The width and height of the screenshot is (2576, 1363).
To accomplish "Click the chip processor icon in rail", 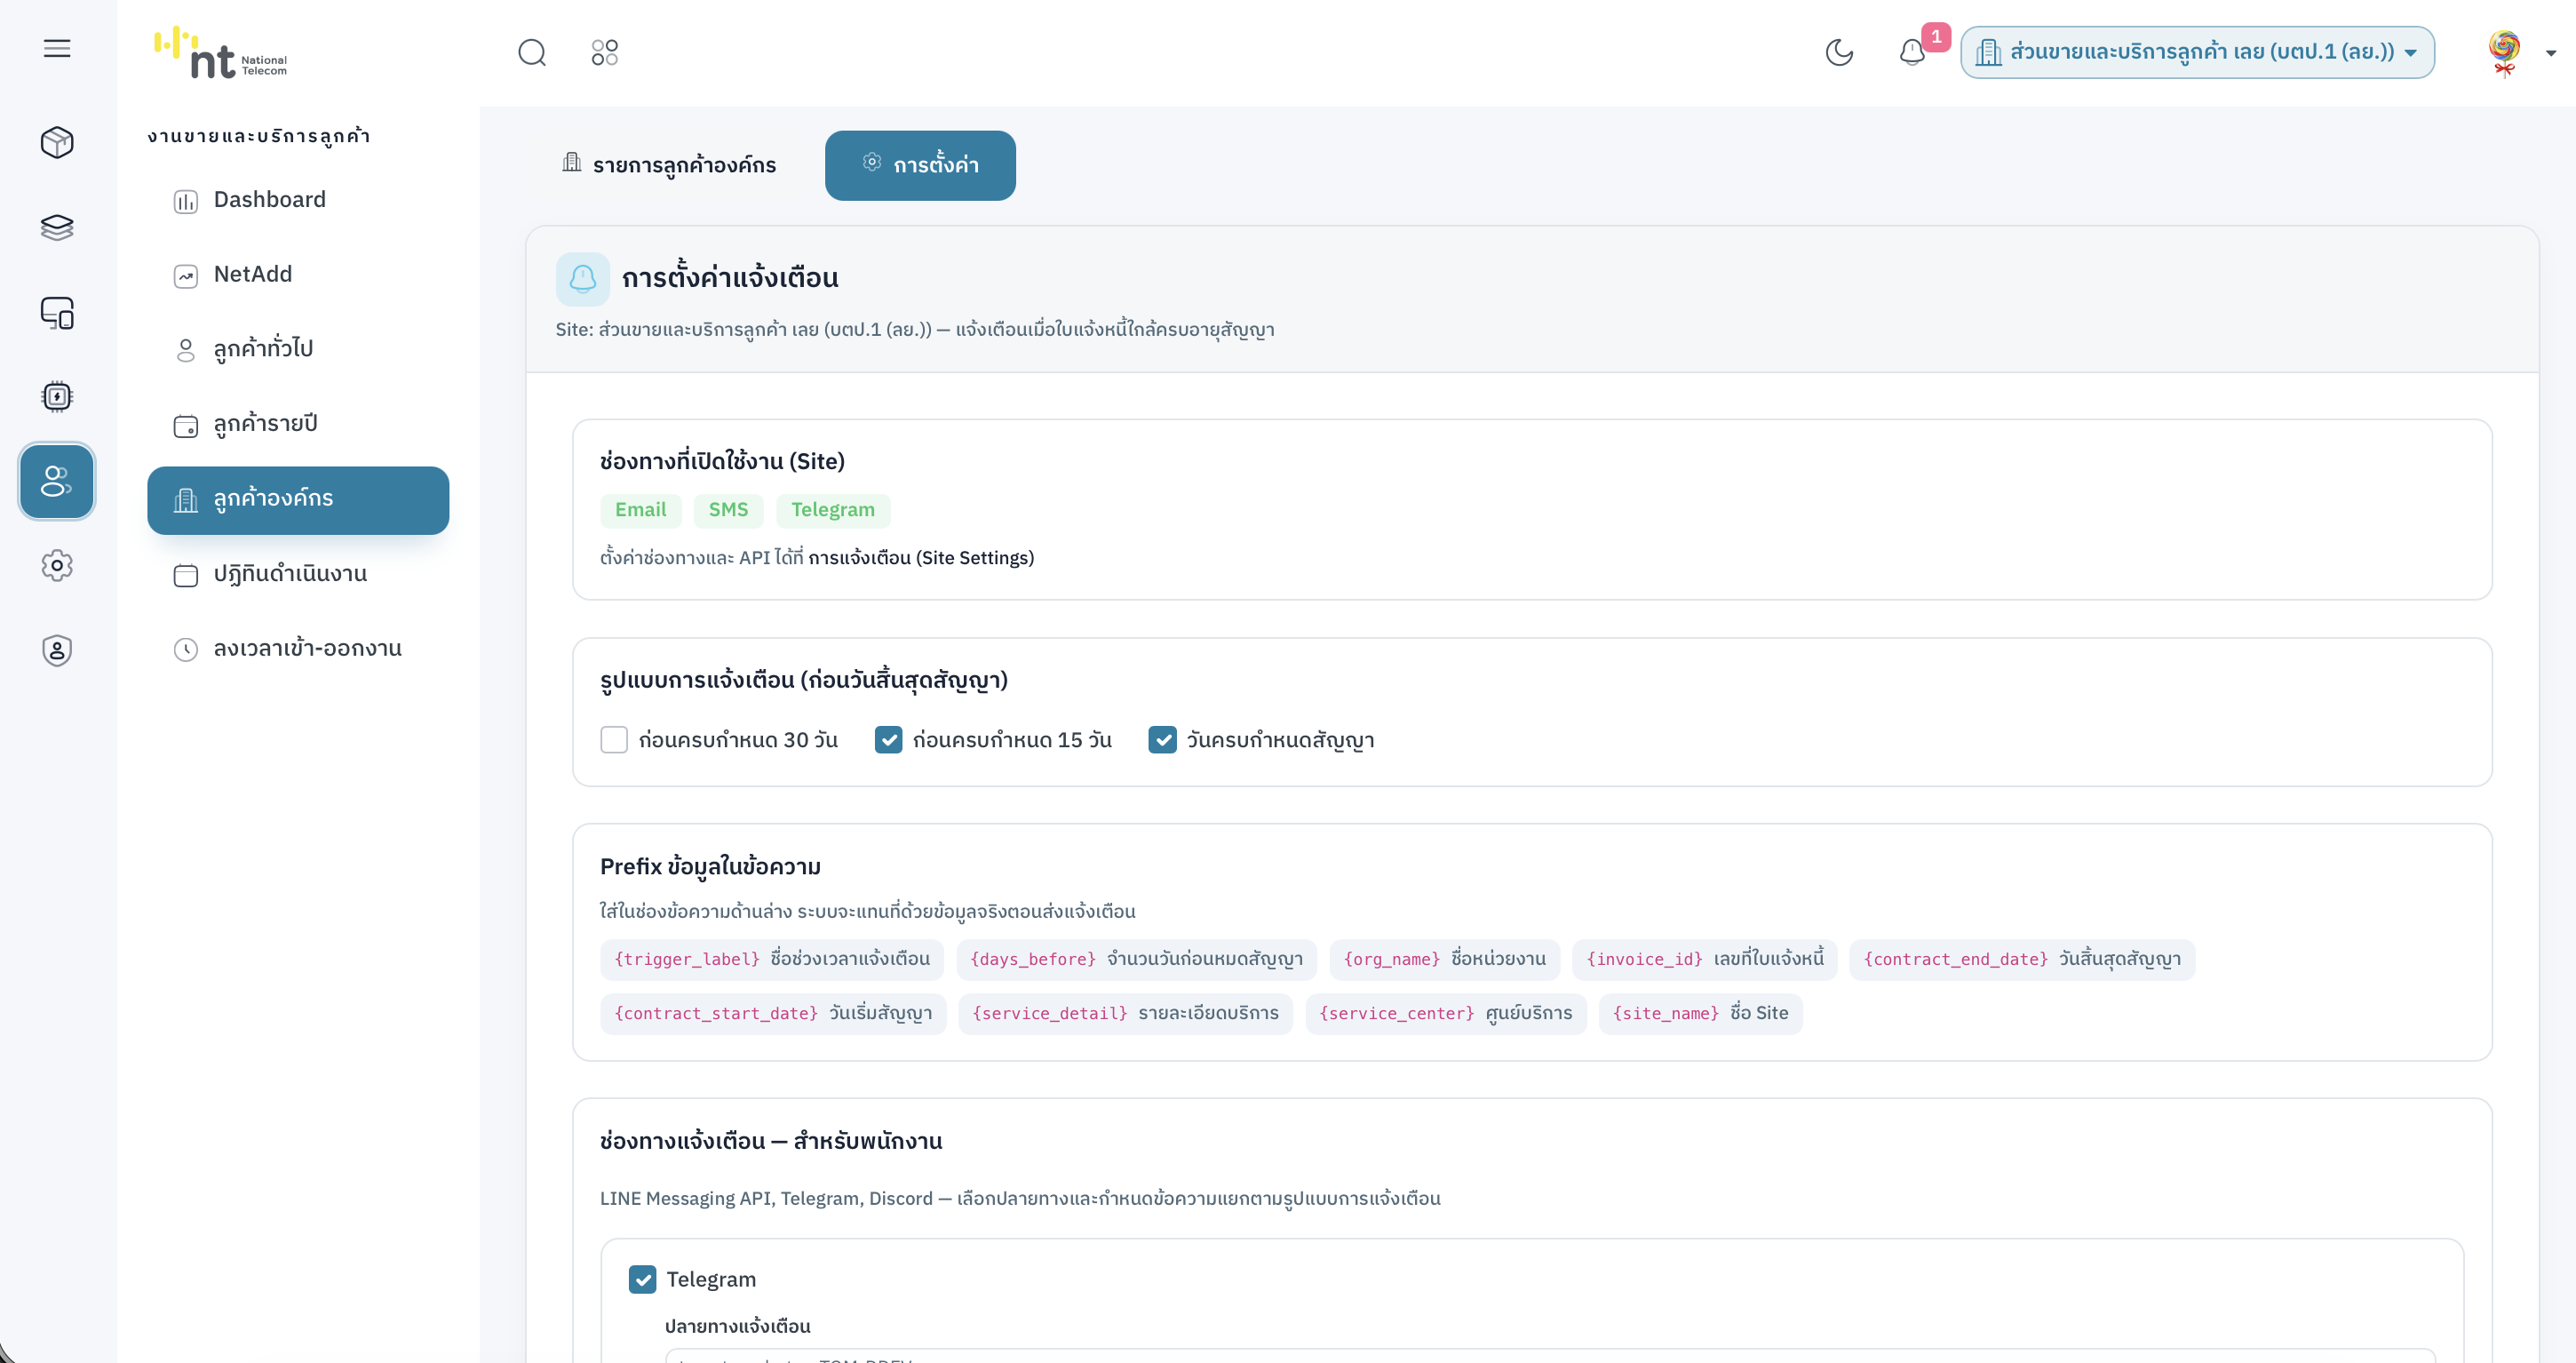I will (x=57, y=397).
